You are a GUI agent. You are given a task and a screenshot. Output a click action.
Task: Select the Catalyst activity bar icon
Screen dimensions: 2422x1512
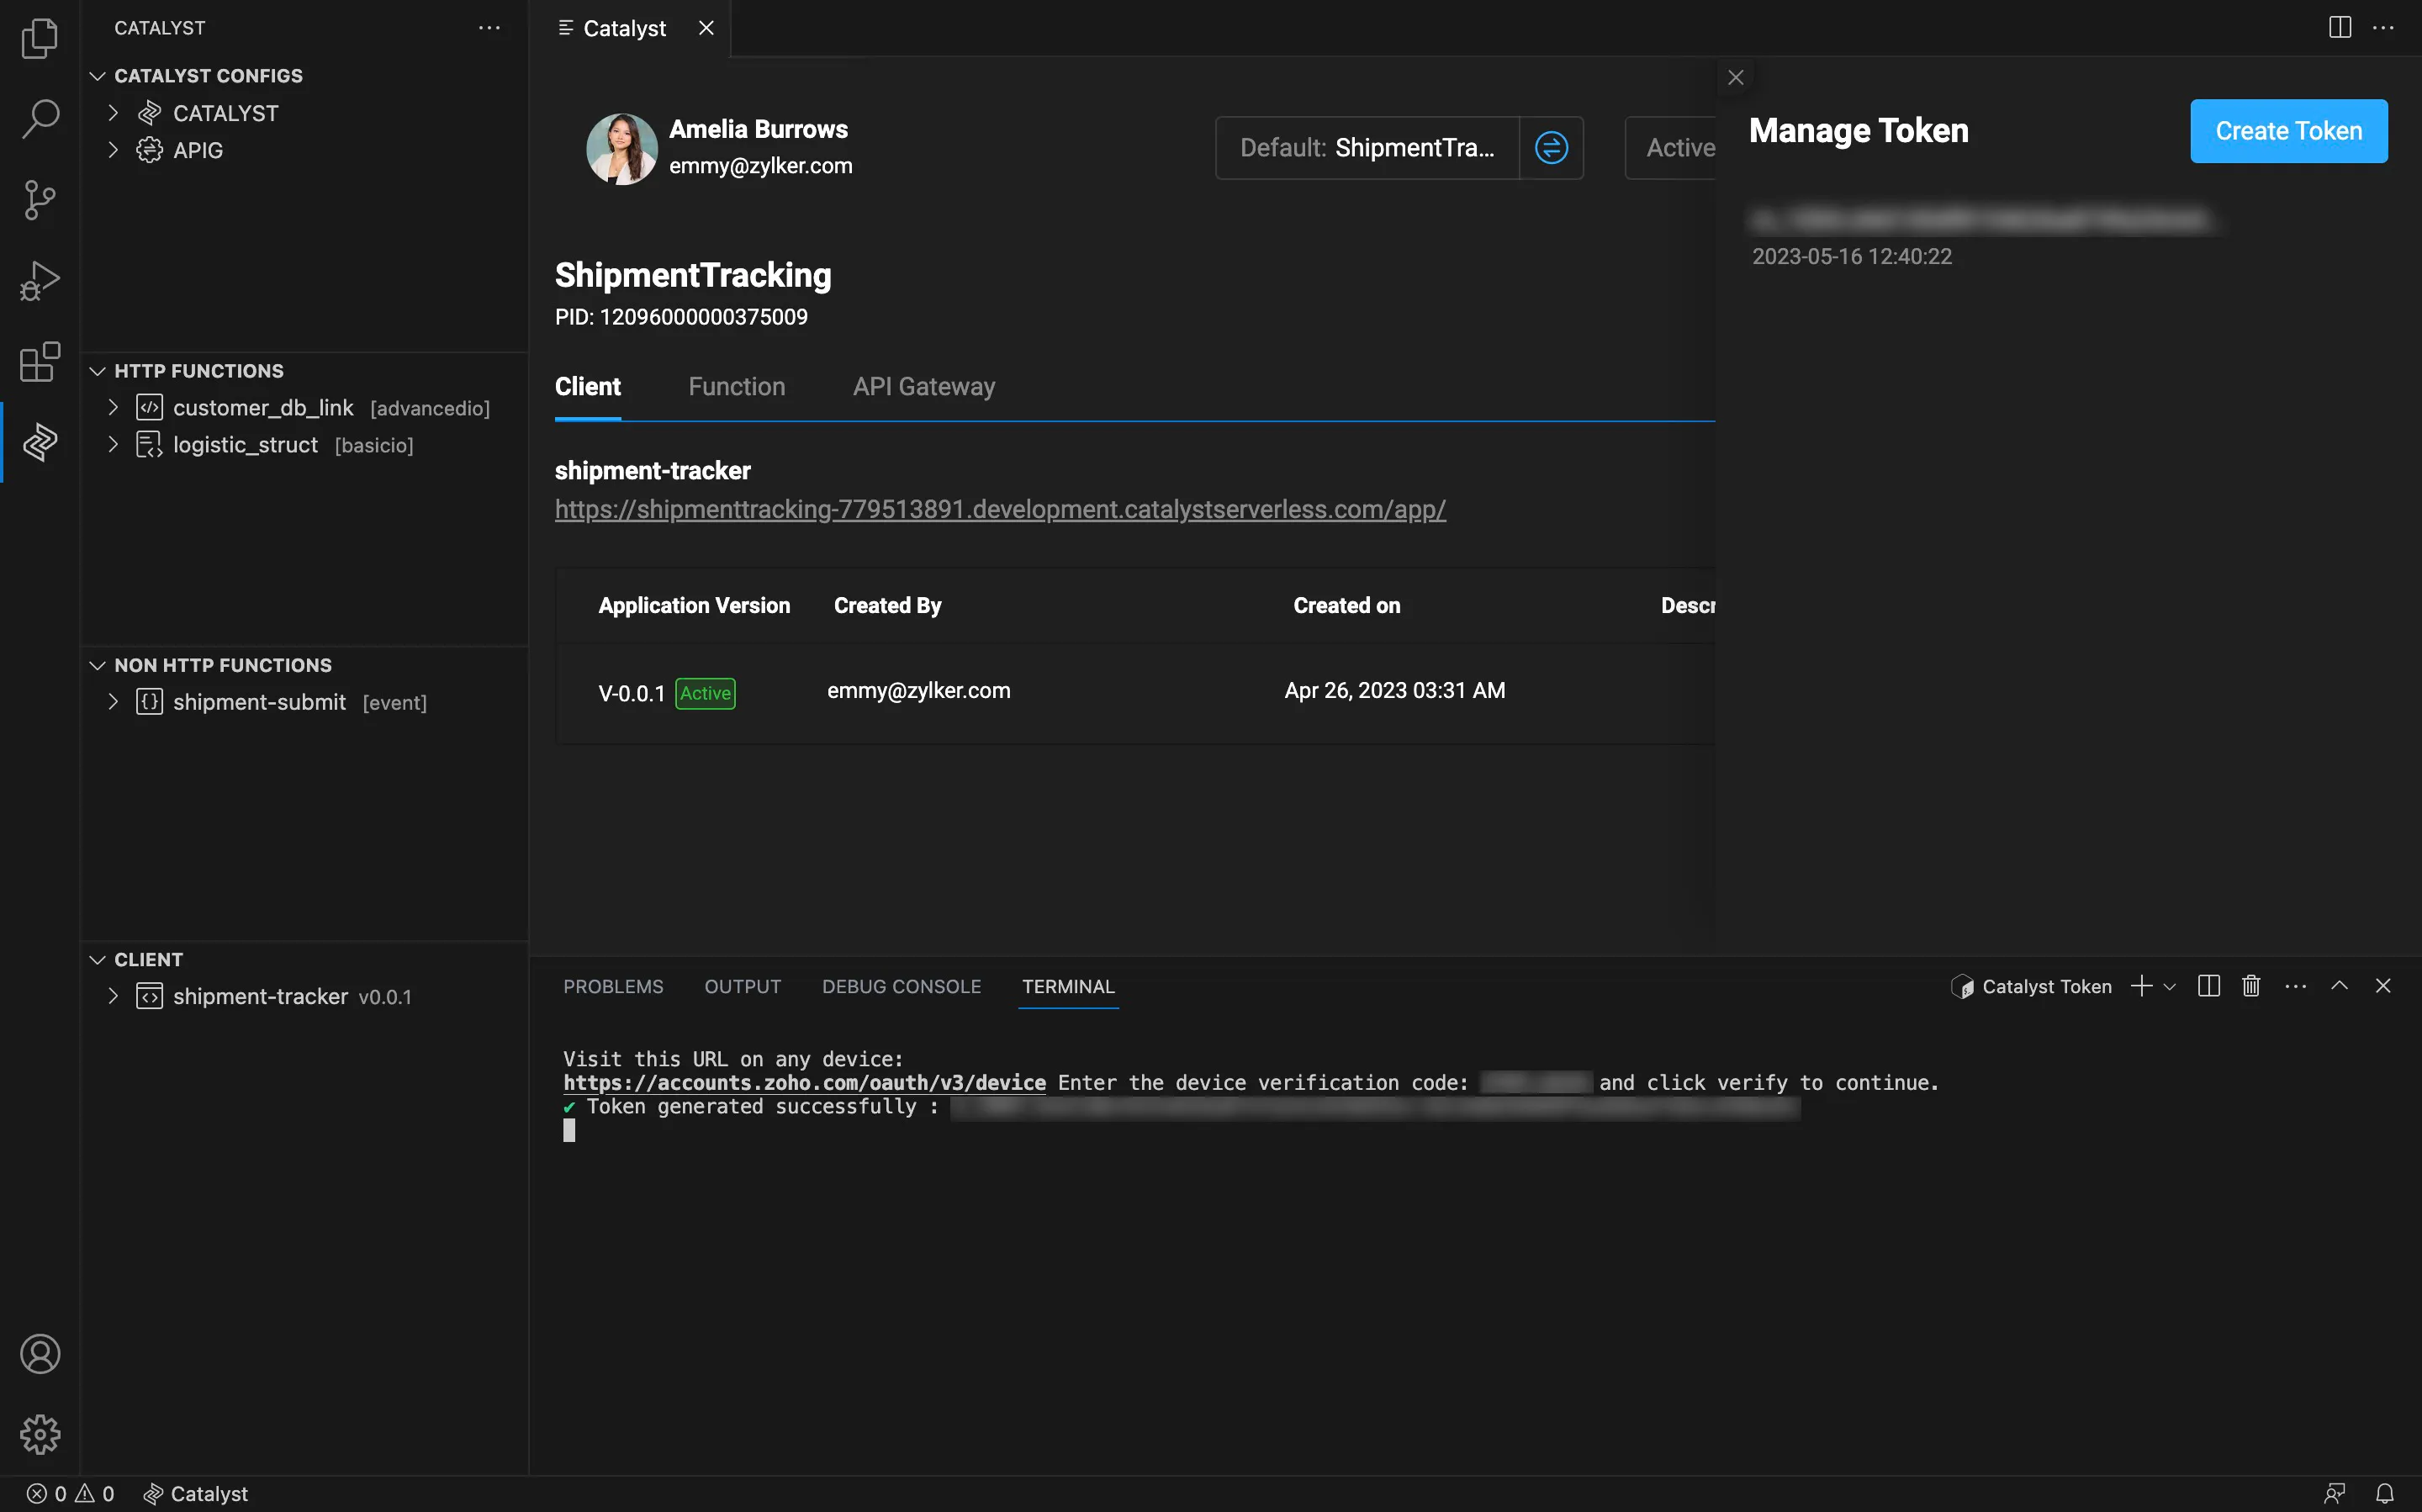point(40,442)
